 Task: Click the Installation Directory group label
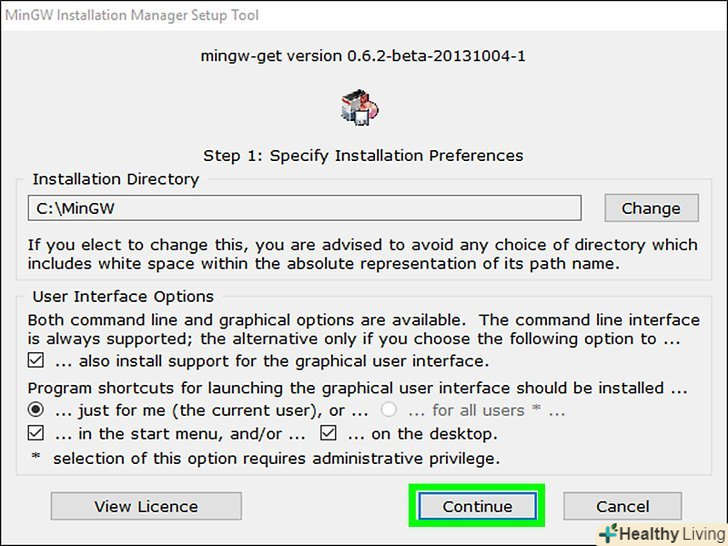[116, 179]
